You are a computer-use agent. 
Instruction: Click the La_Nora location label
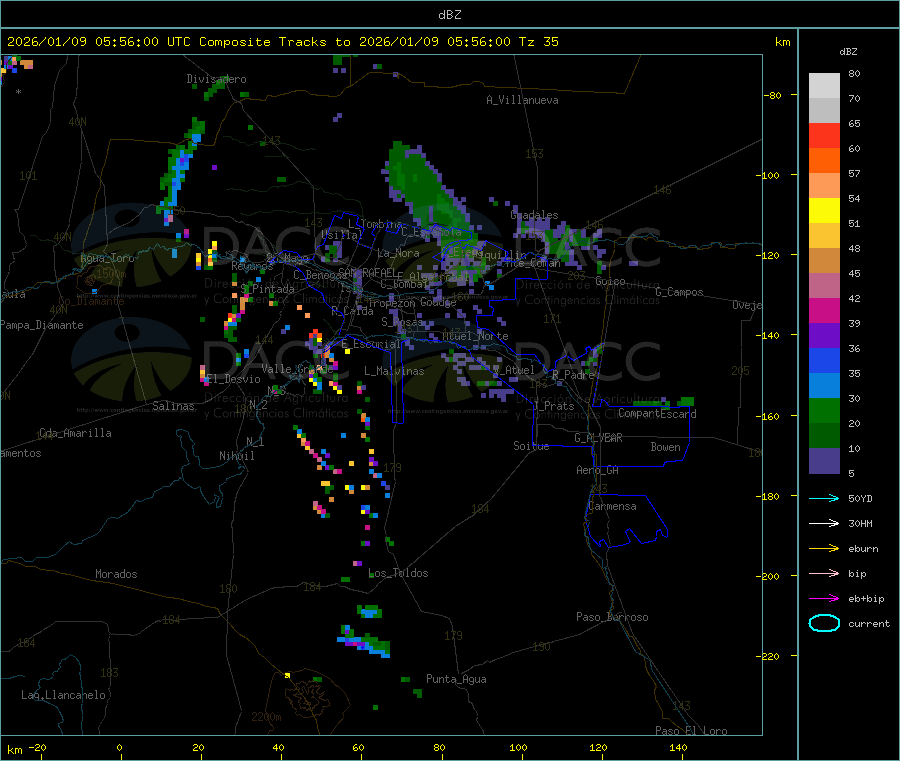[x=398, y=253]
